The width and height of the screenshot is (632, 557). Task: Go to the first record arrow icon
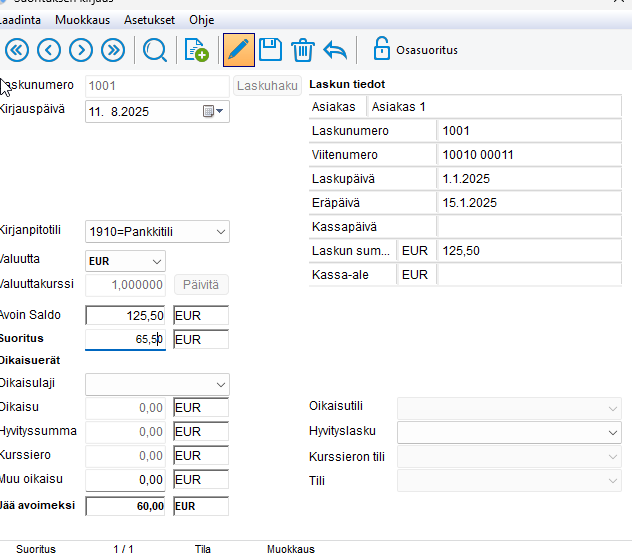click(17, 49)
